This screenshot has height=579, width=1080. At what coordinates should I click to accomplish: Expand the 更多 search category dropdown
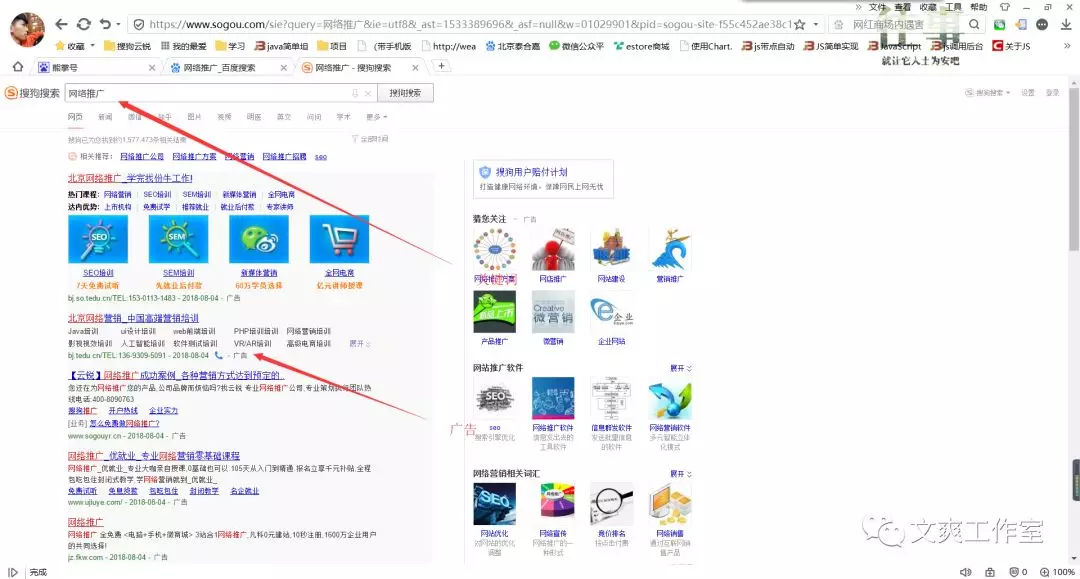click(376, 117)
